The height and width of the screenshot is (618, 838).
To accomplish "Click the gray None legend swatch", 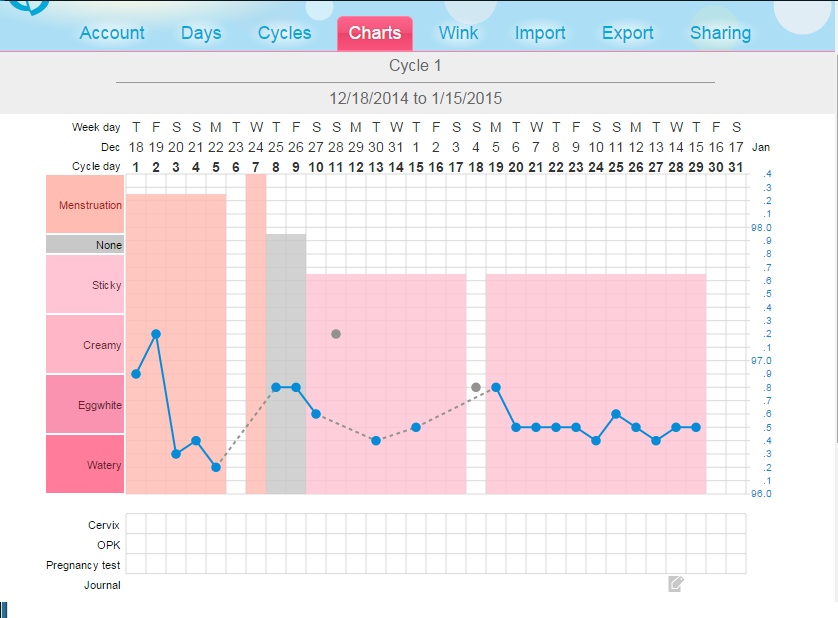I will pyautogui.click(x=85, y=245).
